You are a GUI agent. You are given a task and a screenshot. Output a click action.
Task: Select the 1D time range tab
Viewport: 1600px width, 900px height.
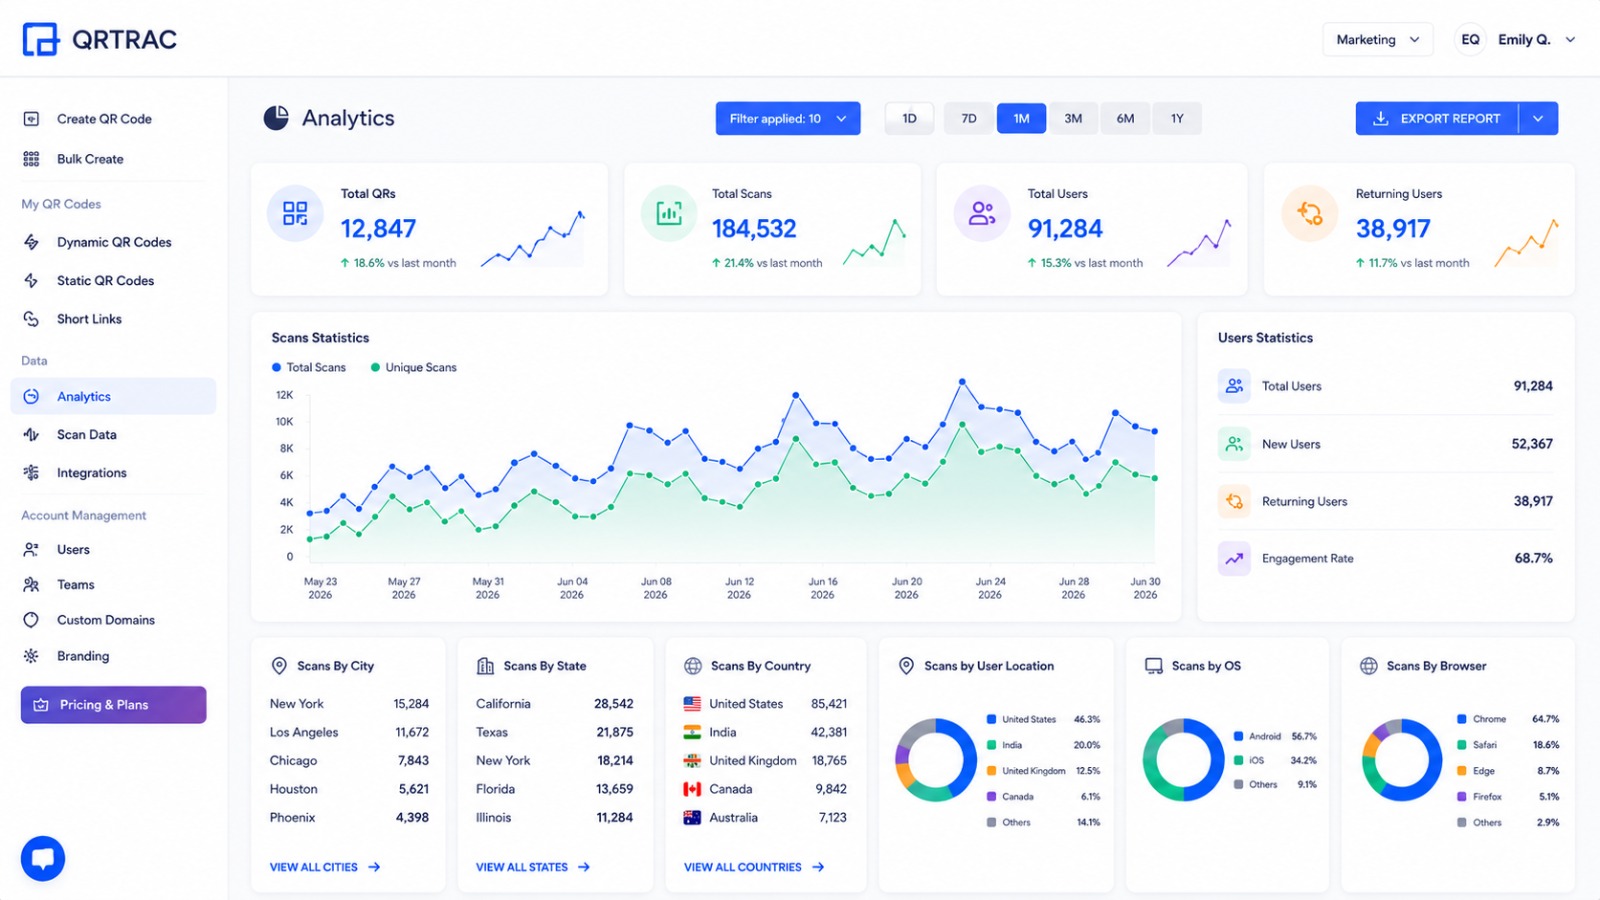coord(909,118)
